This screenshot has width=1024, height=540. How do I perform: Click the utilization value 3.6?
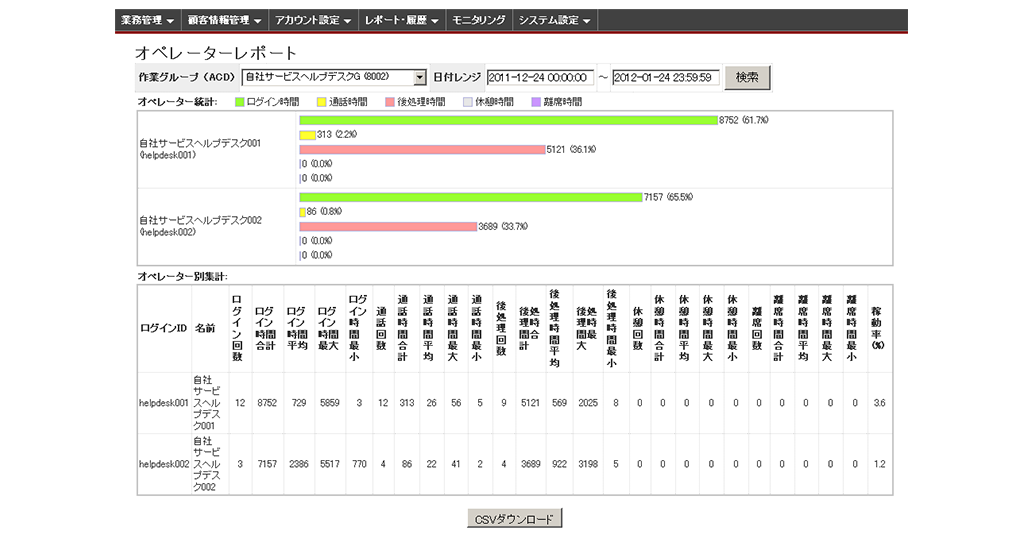880,404
